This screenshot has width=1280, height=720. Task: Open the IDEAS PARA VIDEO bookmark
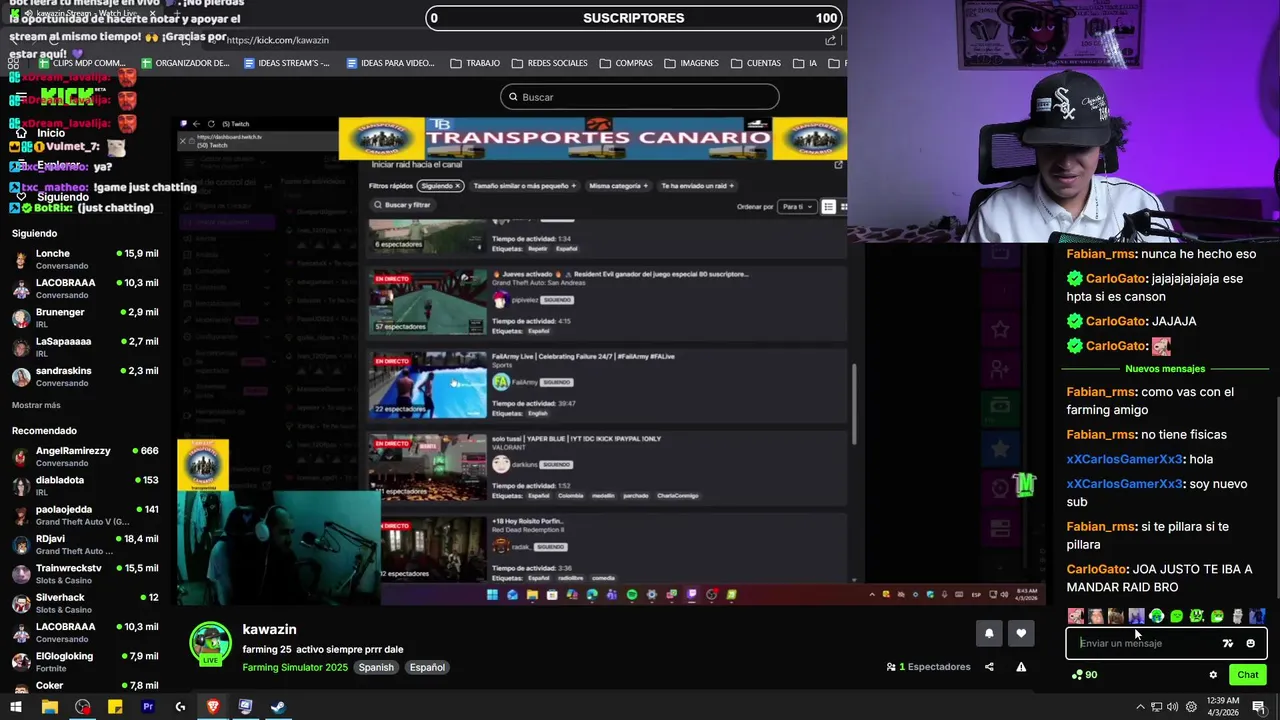pos(390,63)
